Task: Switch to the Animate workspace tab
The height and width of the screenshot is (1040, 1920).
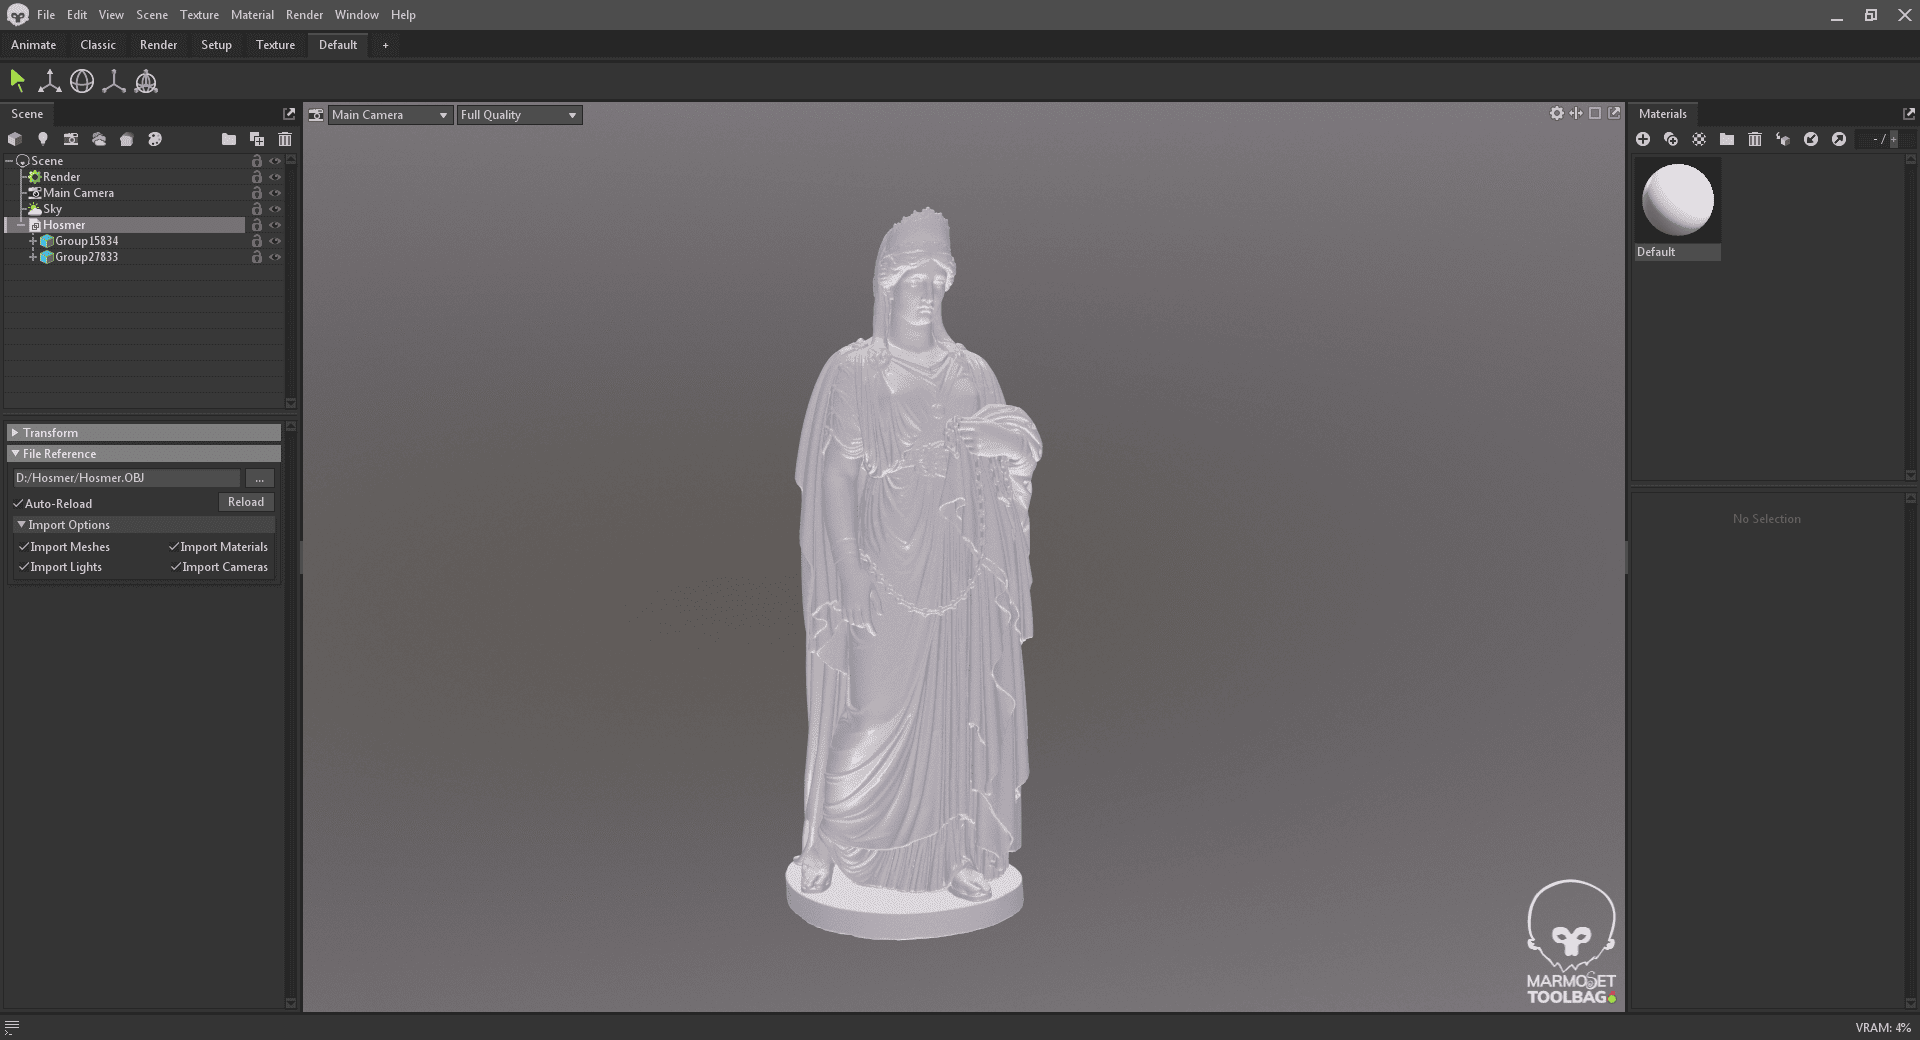Action: [x=33, y=45]
